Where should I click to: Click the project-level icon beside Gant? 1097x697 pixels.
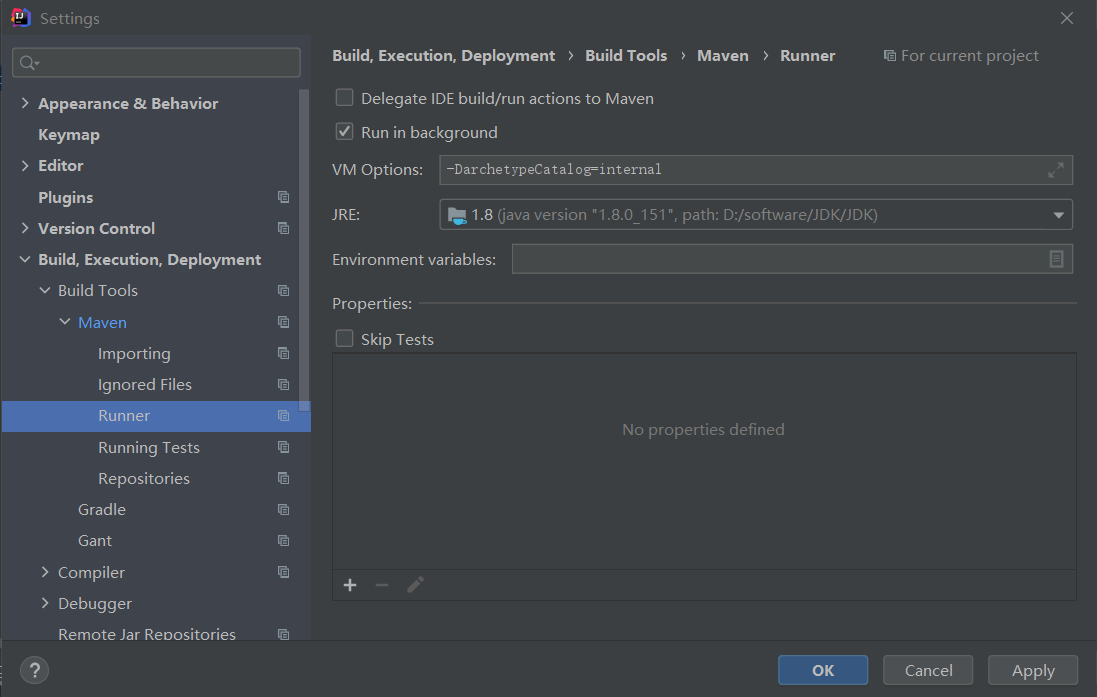pyautogui.click(x=283, y=541)
